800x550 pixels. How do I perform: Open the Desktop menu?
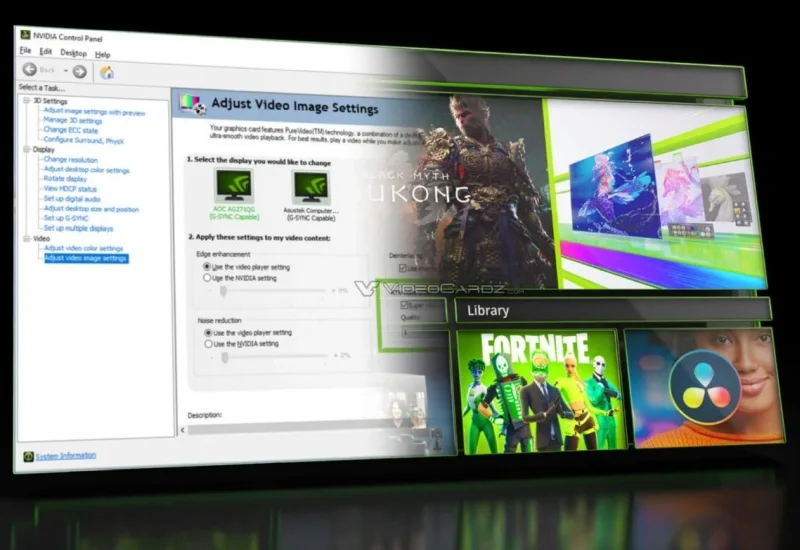pos(73,53)
